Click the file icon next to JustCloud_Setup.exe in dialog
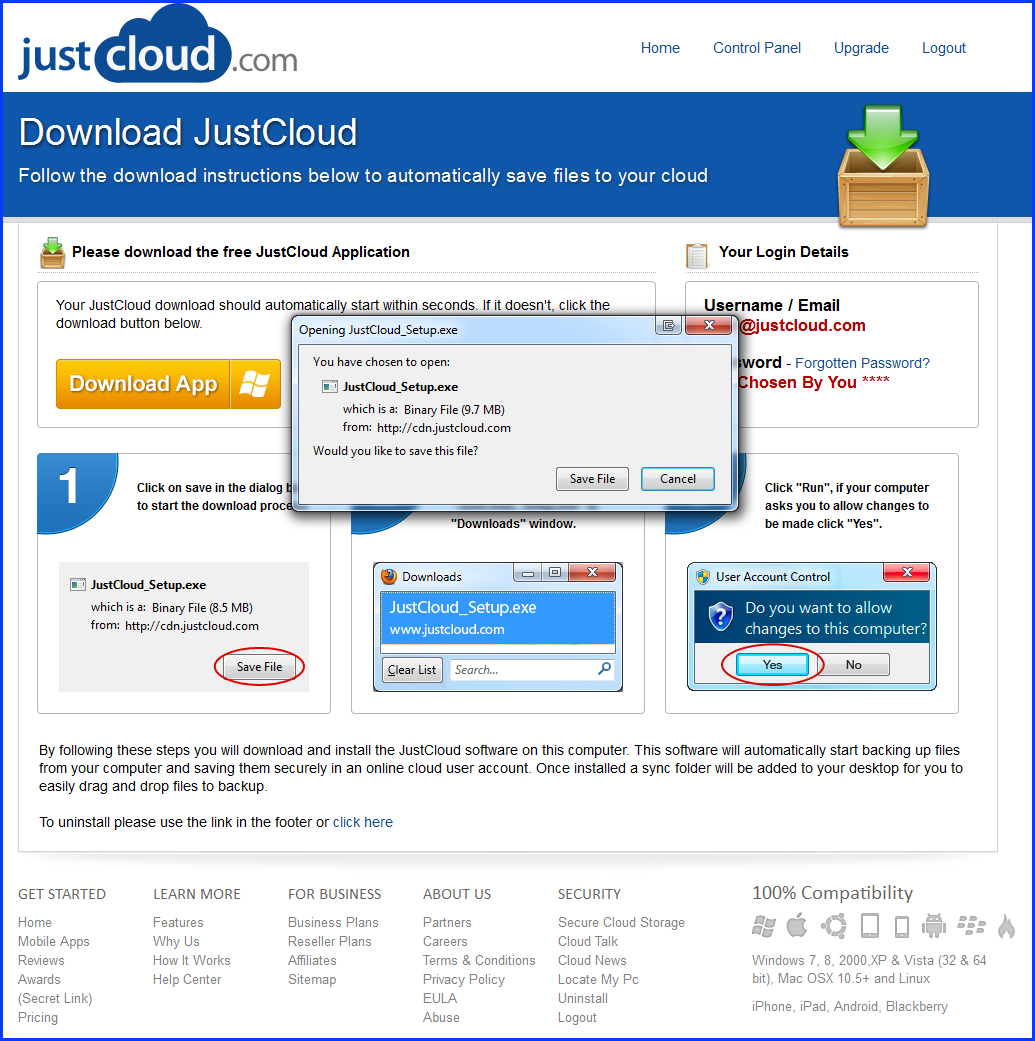 point(330,386)
